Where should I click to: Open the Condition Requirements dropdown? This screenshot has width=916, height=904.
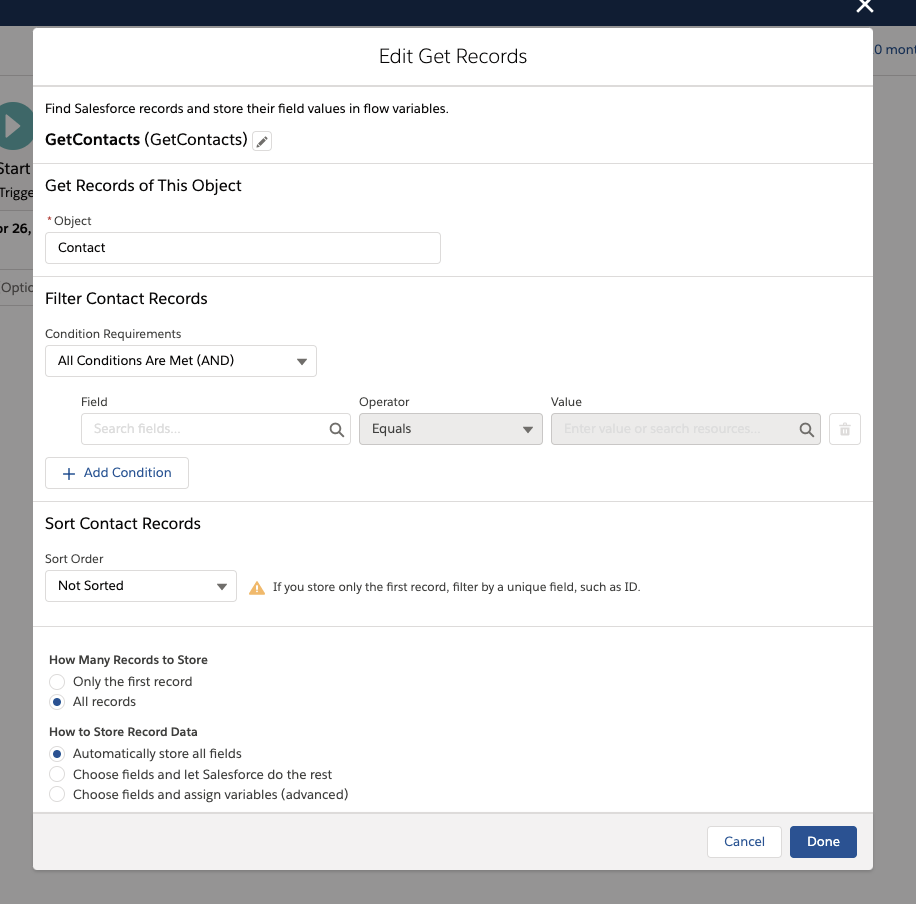click(x=181, y=361)
